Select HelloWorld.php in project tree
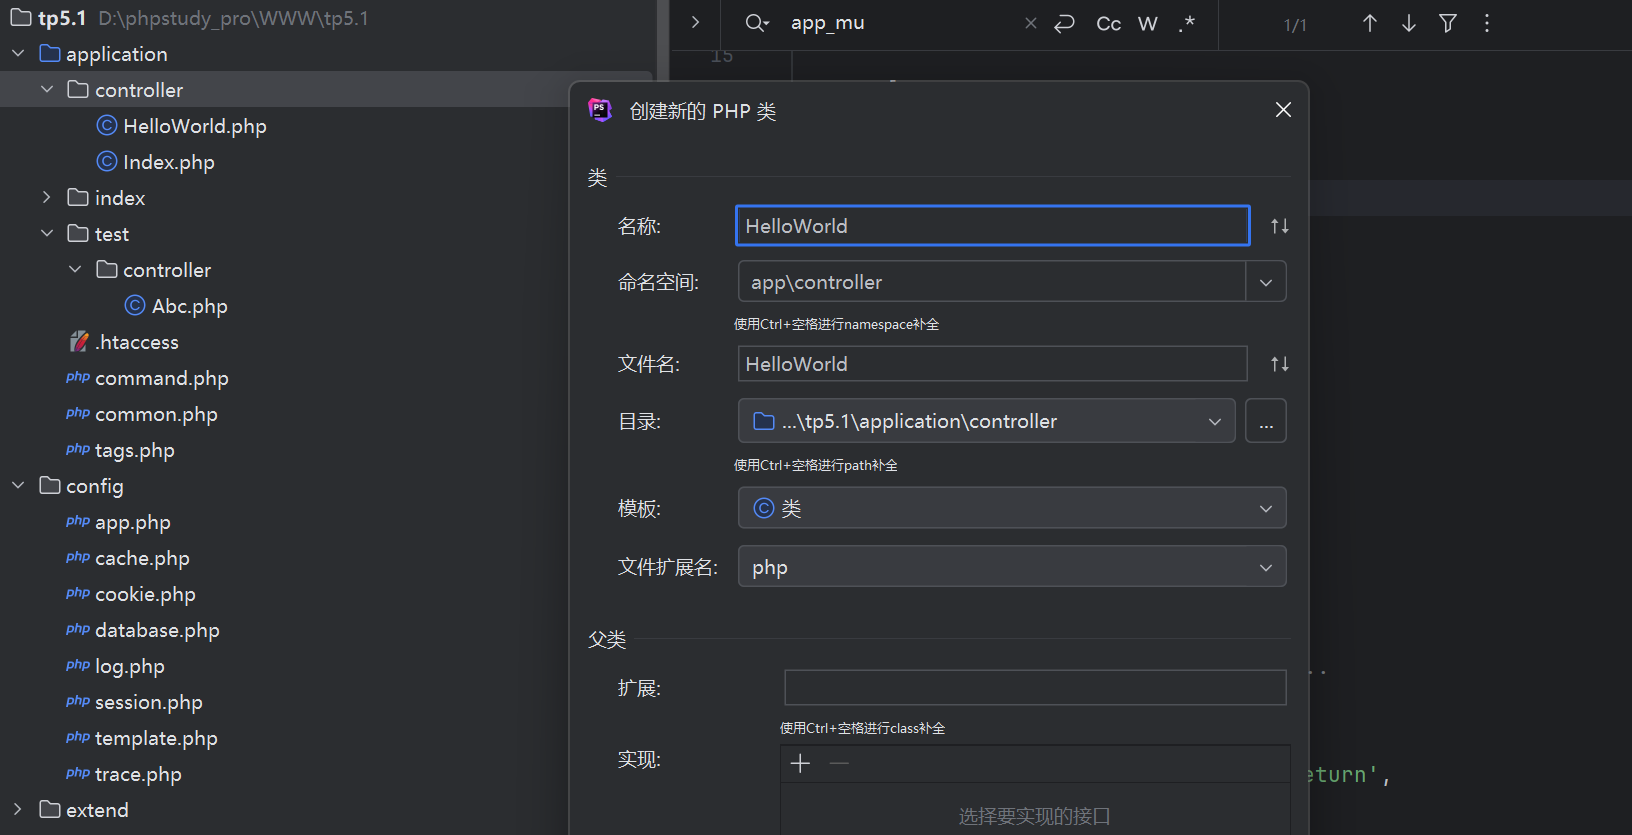 click(x=195, y=126)
